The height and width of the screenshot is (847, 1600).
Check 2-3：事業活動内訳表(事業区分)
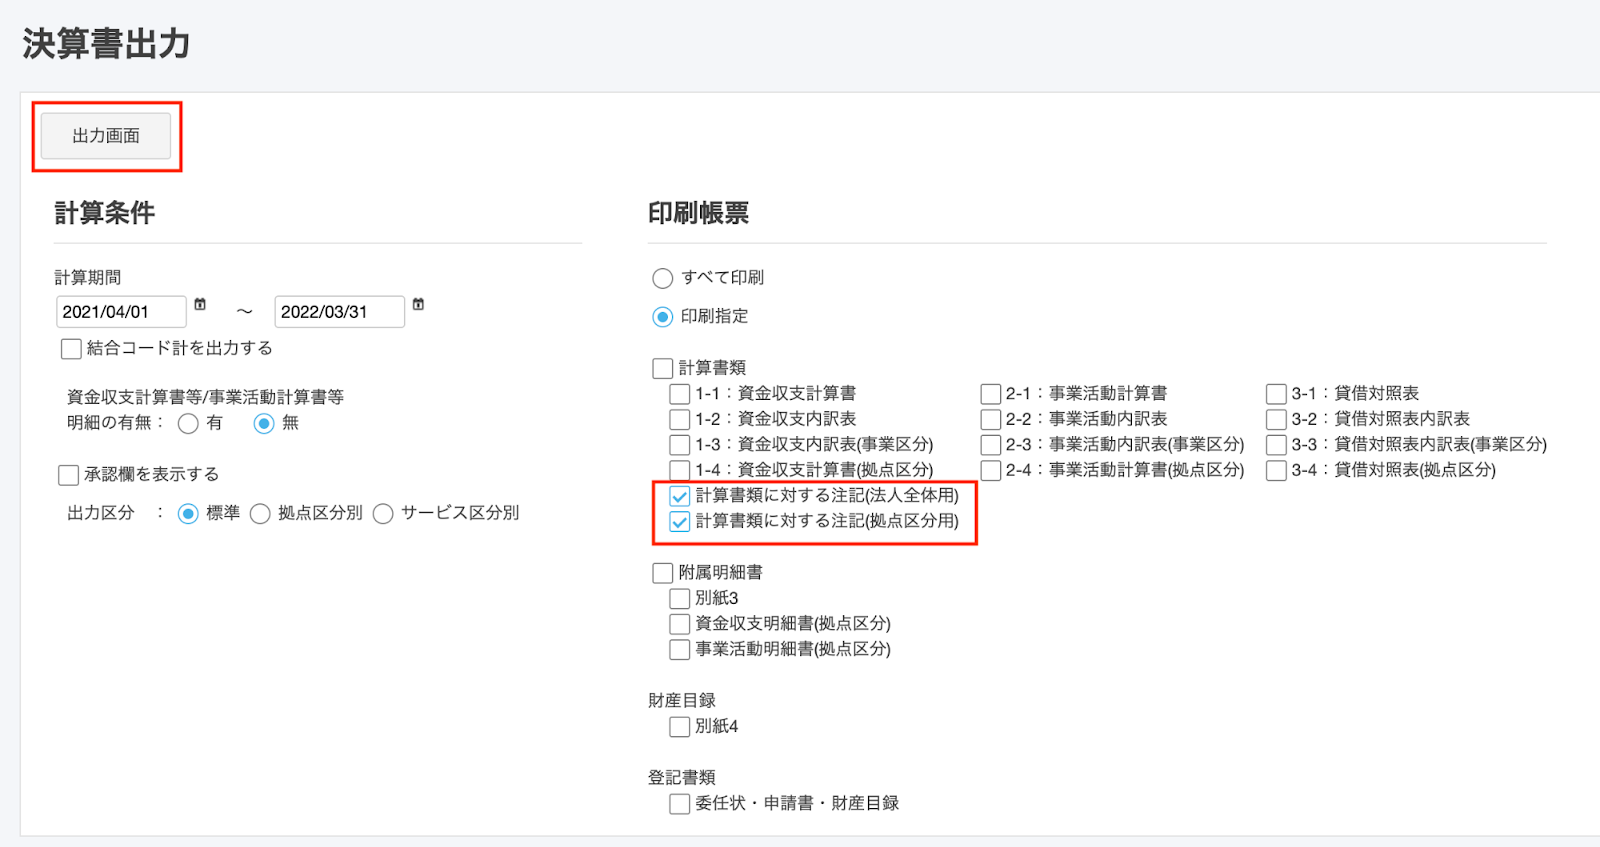tap(991, 445)
